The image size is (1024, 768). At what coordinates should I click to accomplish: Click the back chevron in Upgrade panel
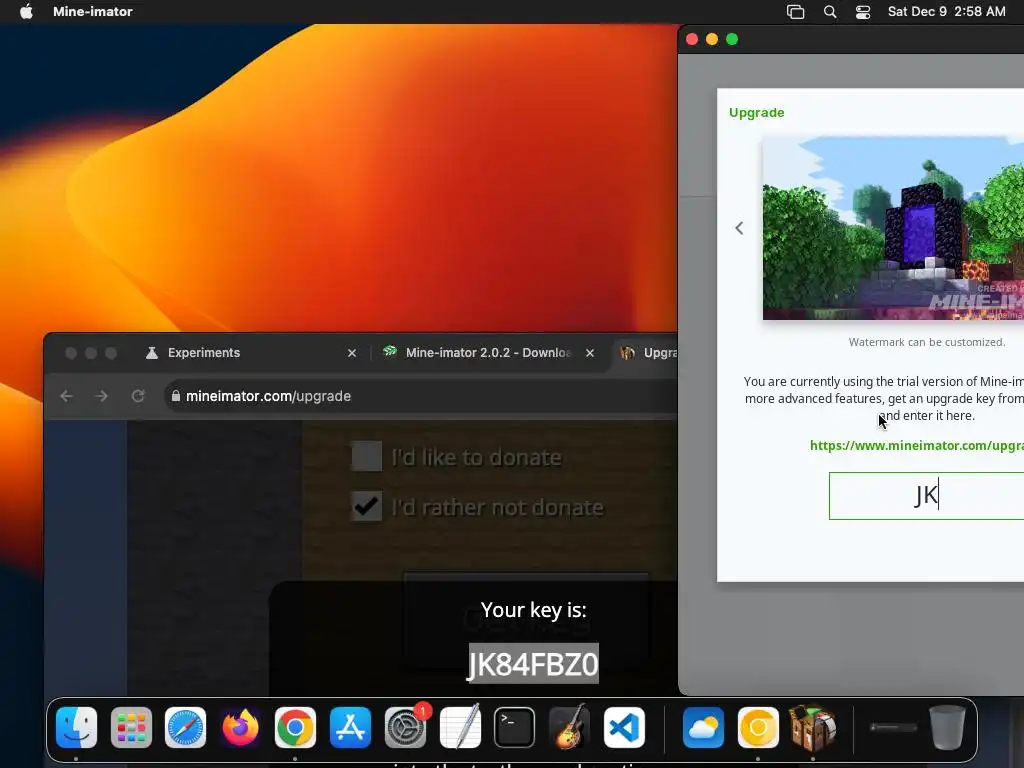739,228
